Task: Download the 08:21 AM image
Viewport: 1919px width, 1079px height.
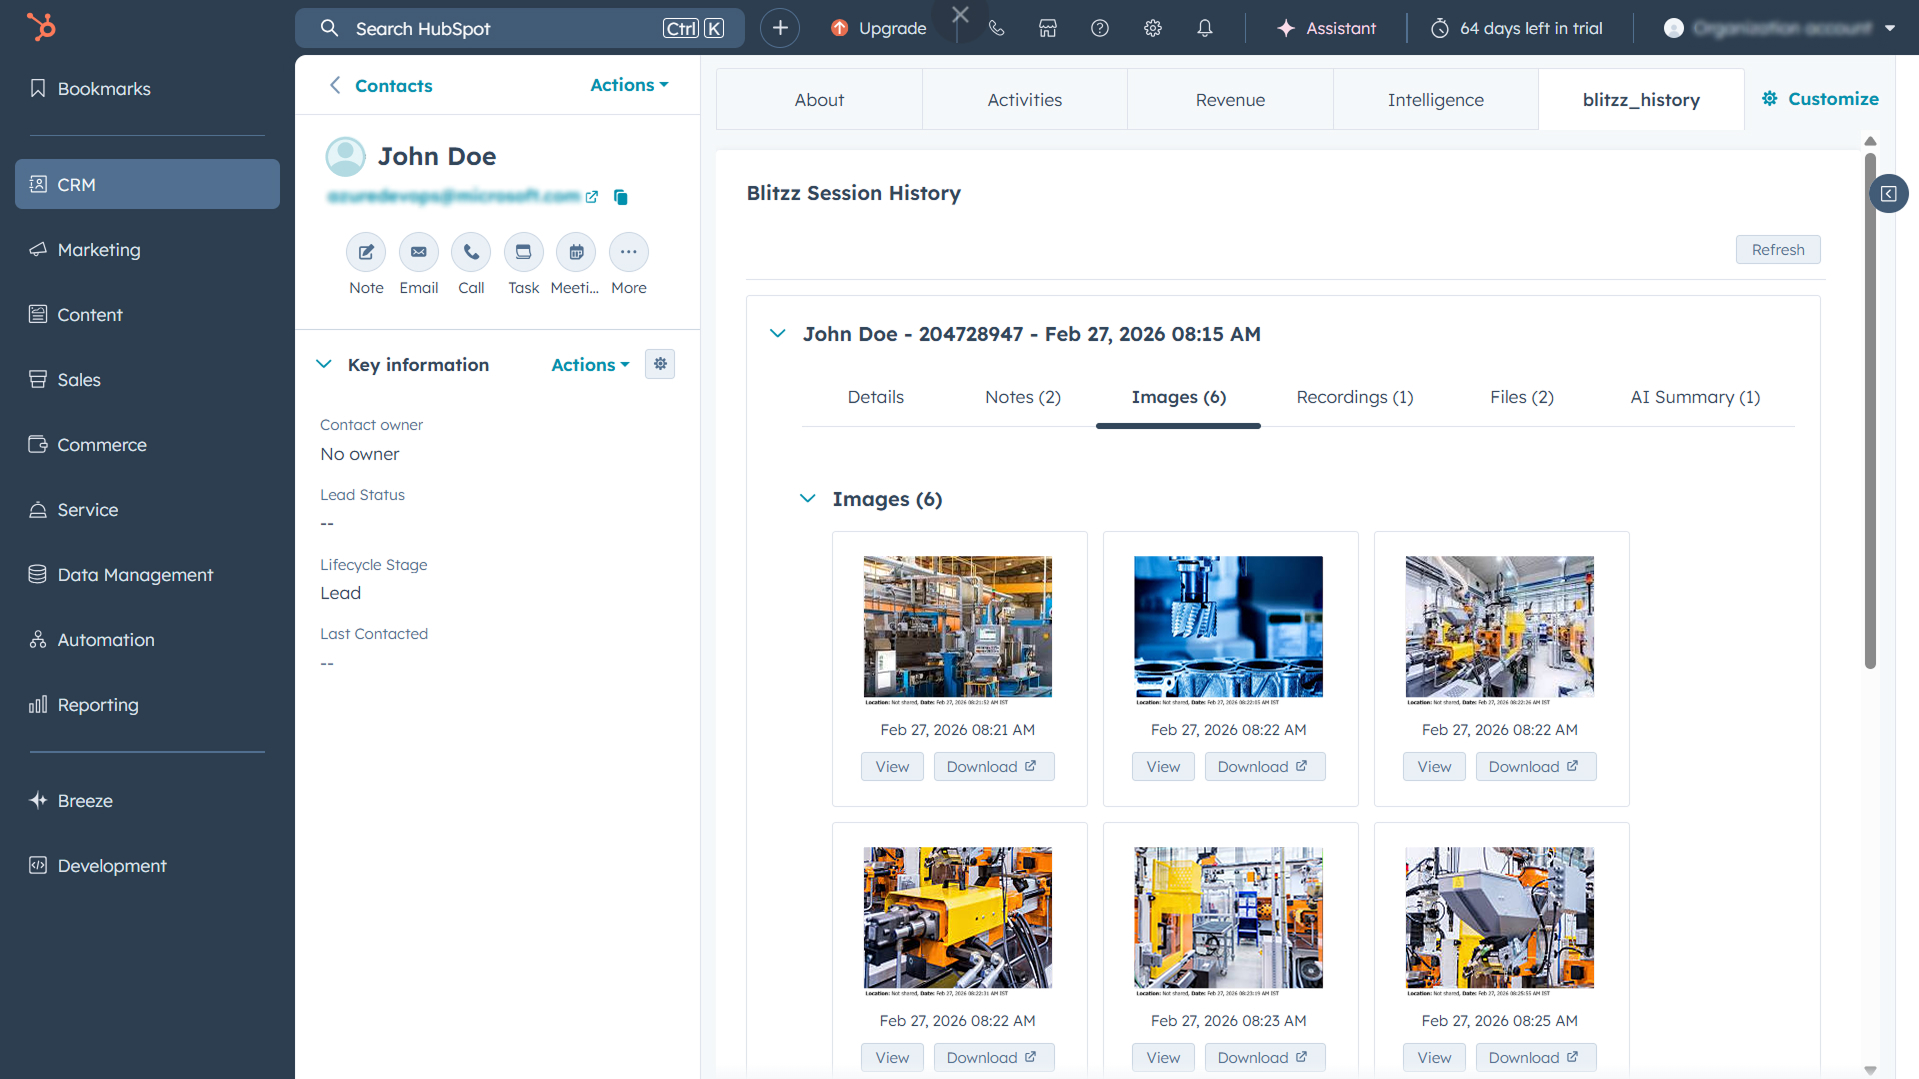Action: coord(993,767)
